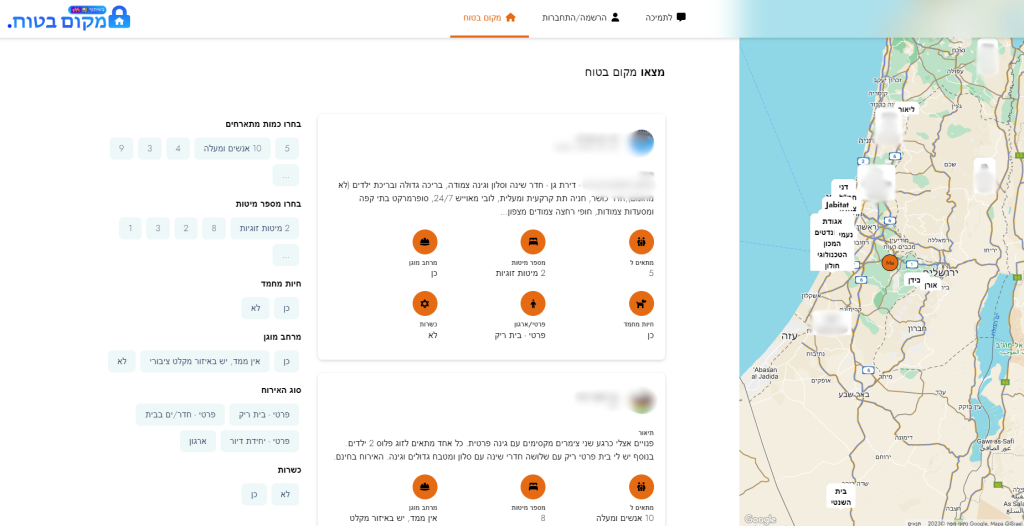Toggle the כן chip under חיות מחמד

point(286,308)
